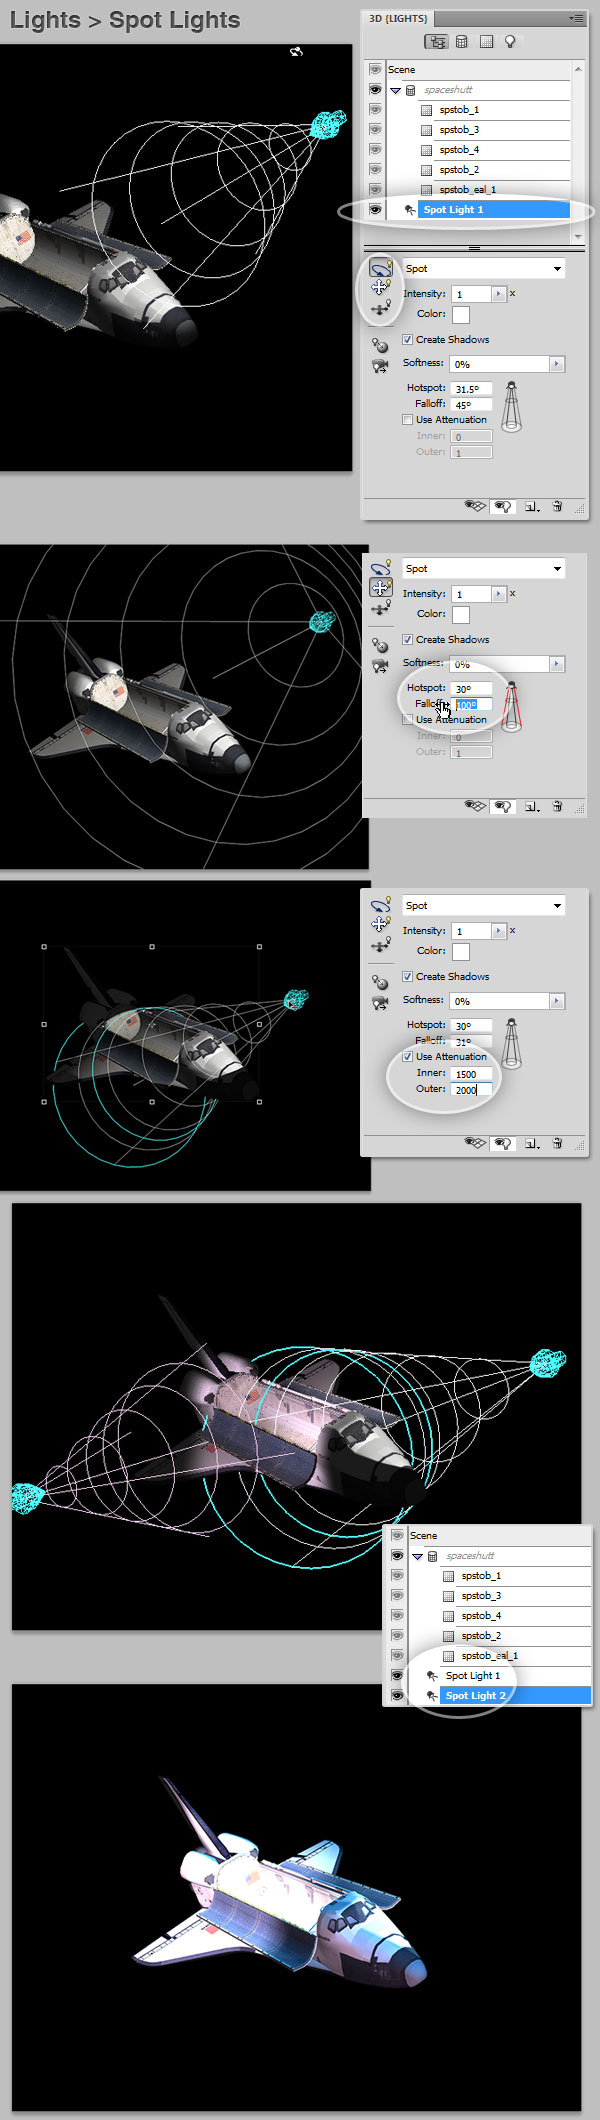
Task: Filter by meshes in 3D panel header
Action: (x=462, y=42)
